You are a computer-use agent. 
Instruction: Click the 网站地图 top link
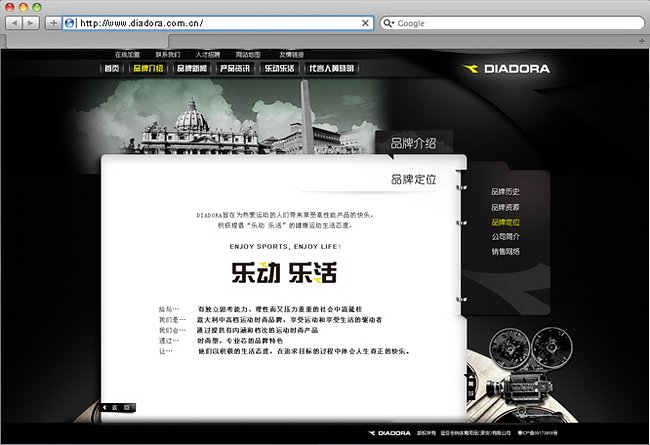pos(248,54)
